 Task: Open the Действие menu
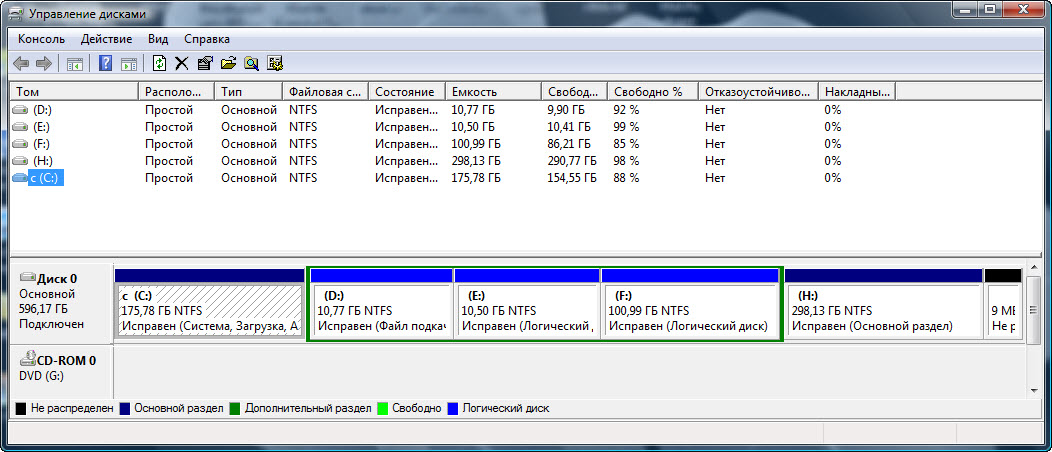106,39
